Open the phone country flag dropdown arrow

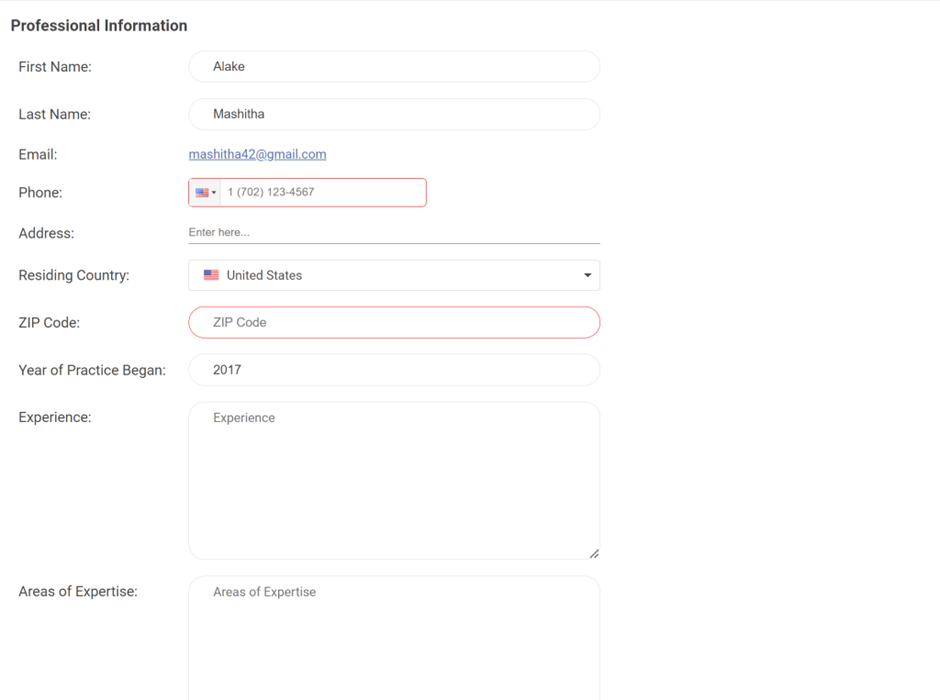click(x=214, y=192)
